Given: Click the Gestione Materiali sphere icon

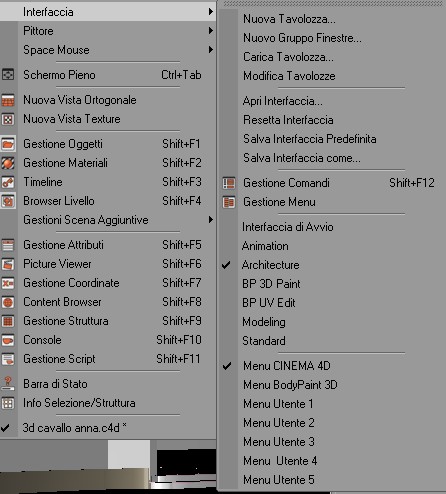Looking at the screenshot, I should (x=8, y=163).
